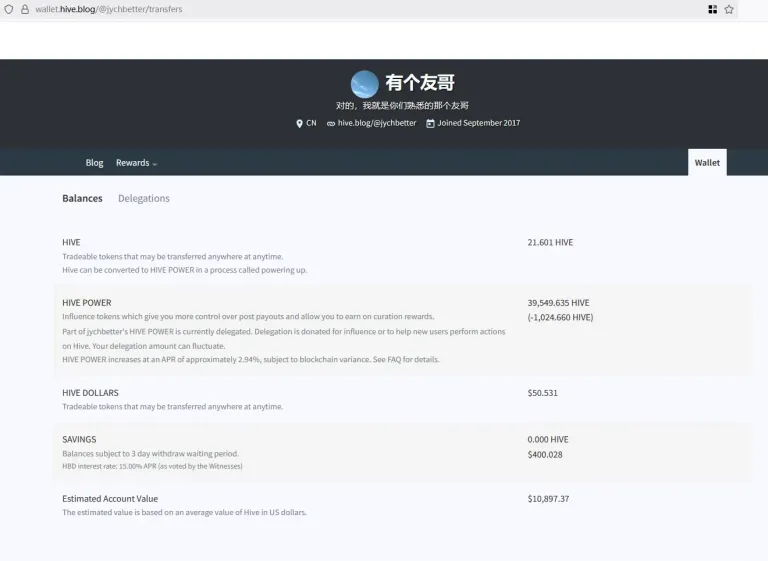Click the $400.028 savings balance

point(545,455)
